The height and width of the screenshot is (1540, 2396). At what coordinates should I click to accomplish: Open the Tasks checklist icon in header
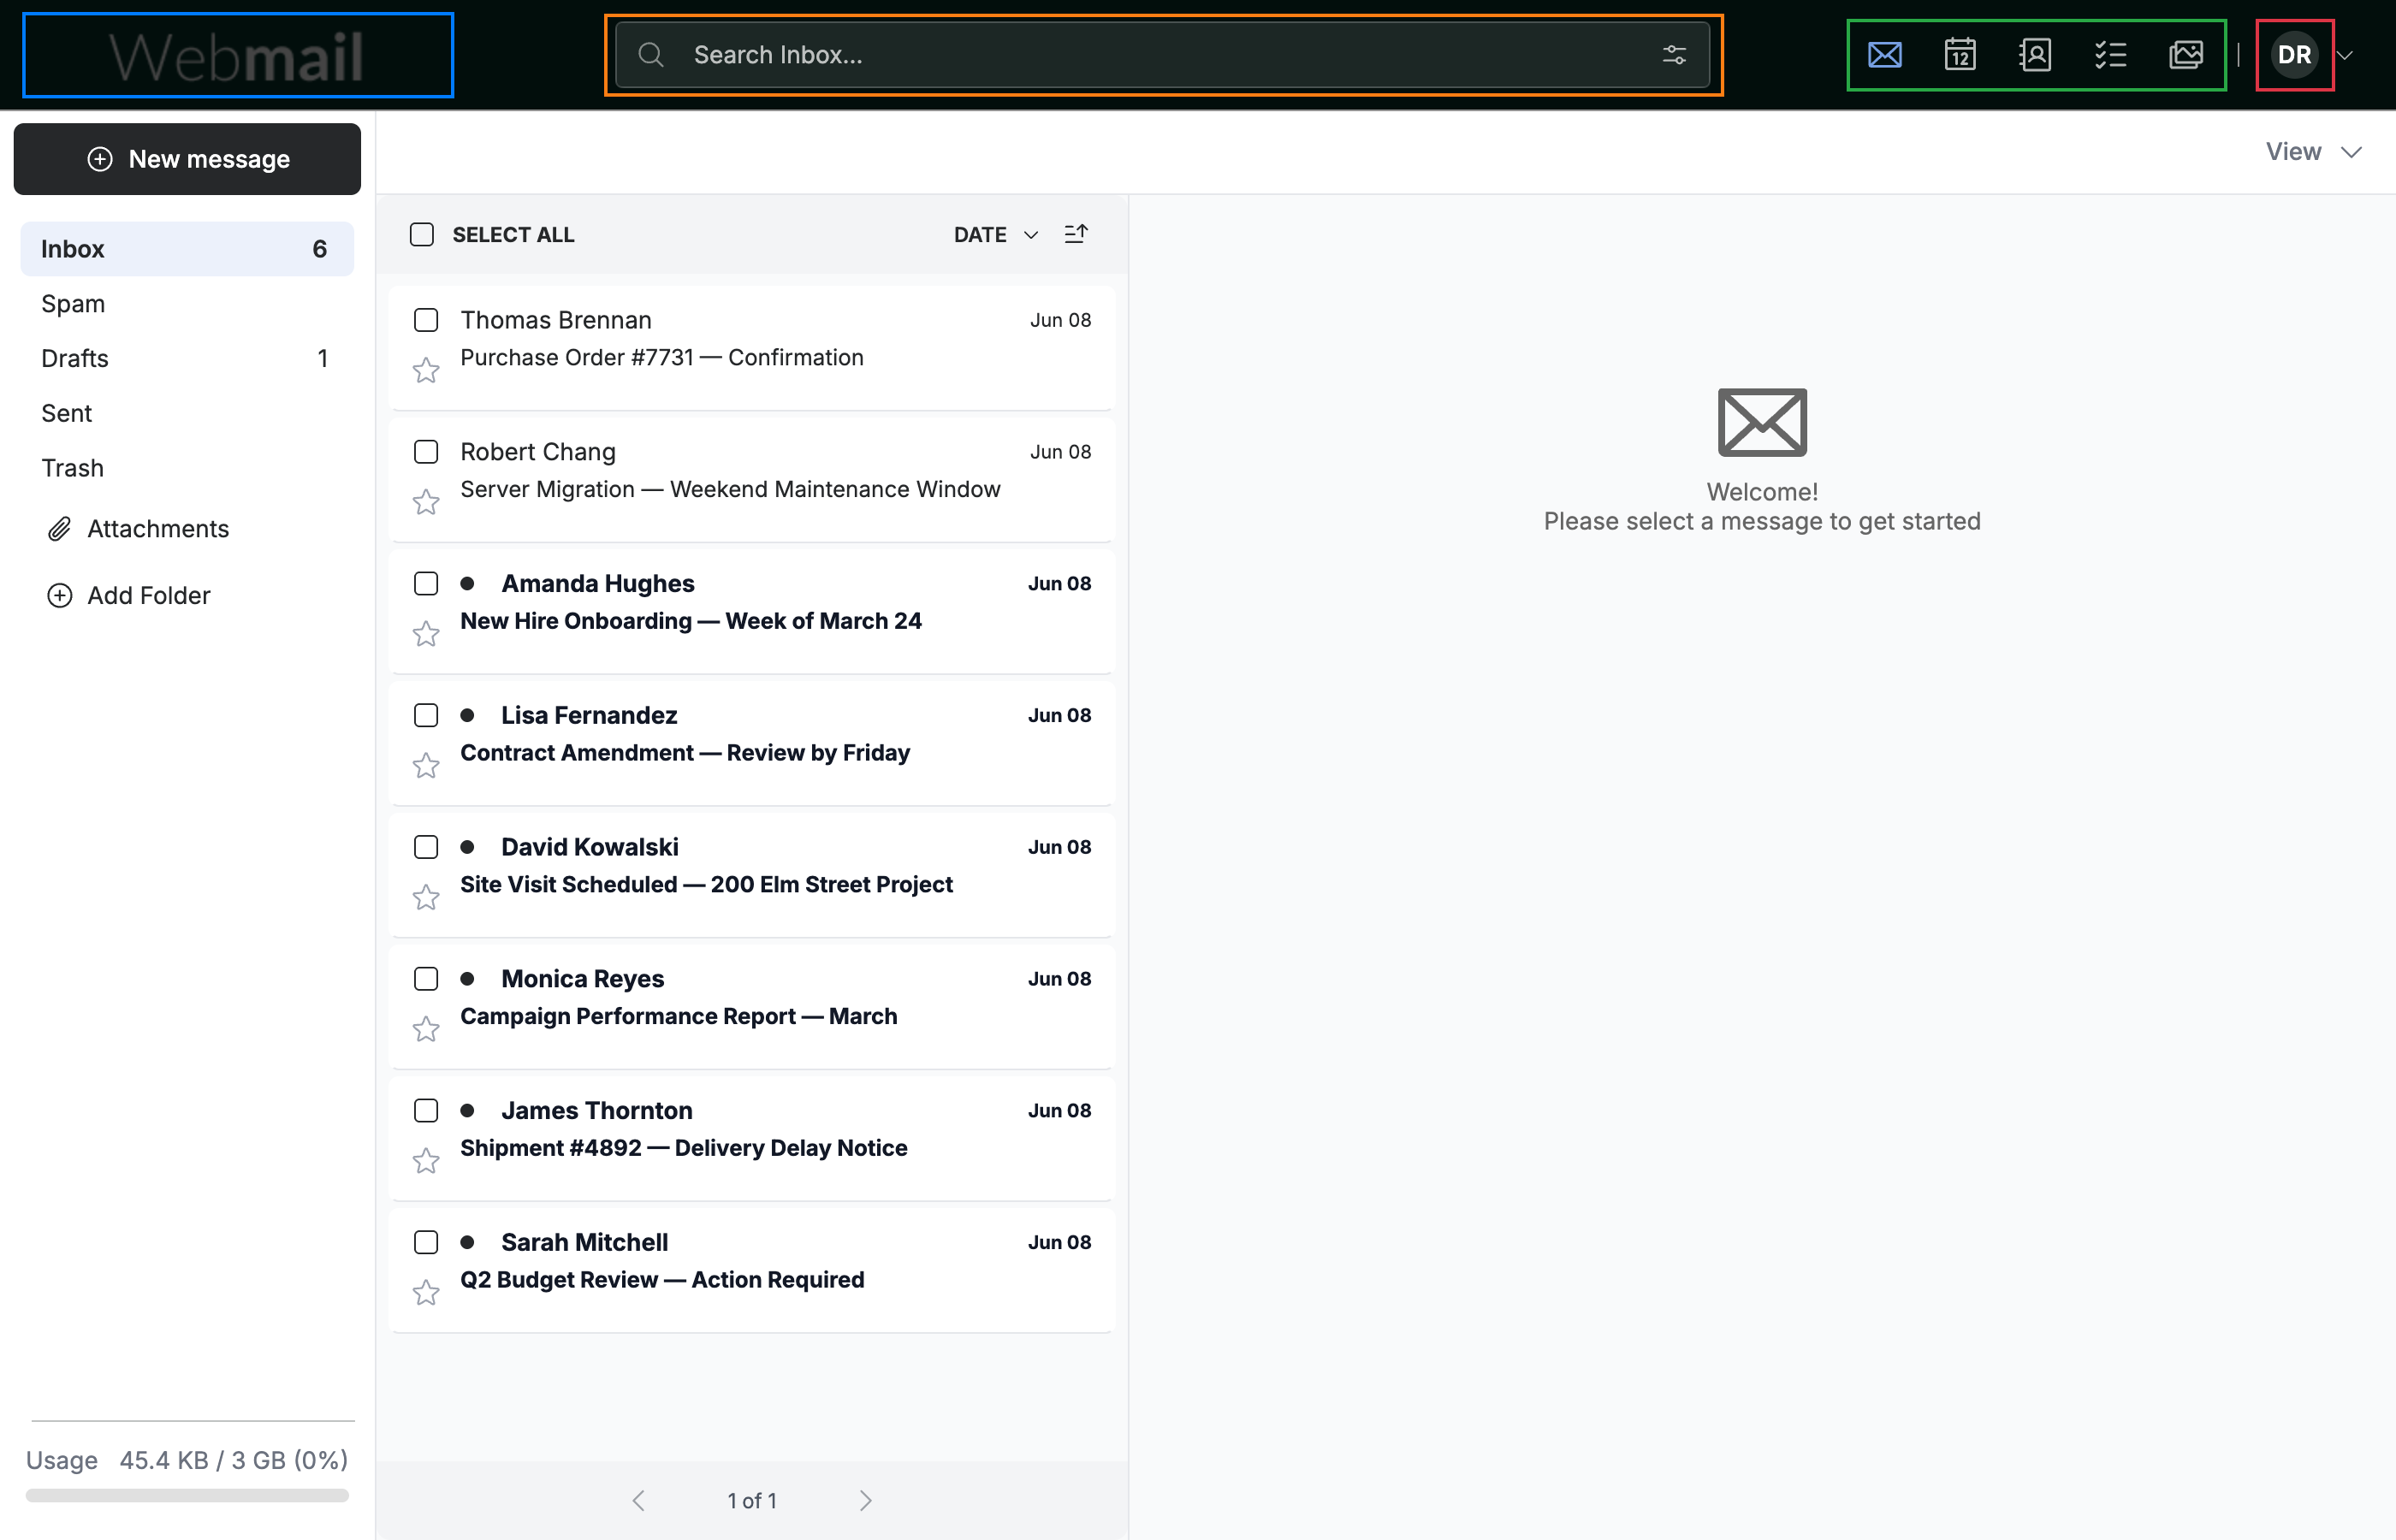click(x=2110, y=55)
